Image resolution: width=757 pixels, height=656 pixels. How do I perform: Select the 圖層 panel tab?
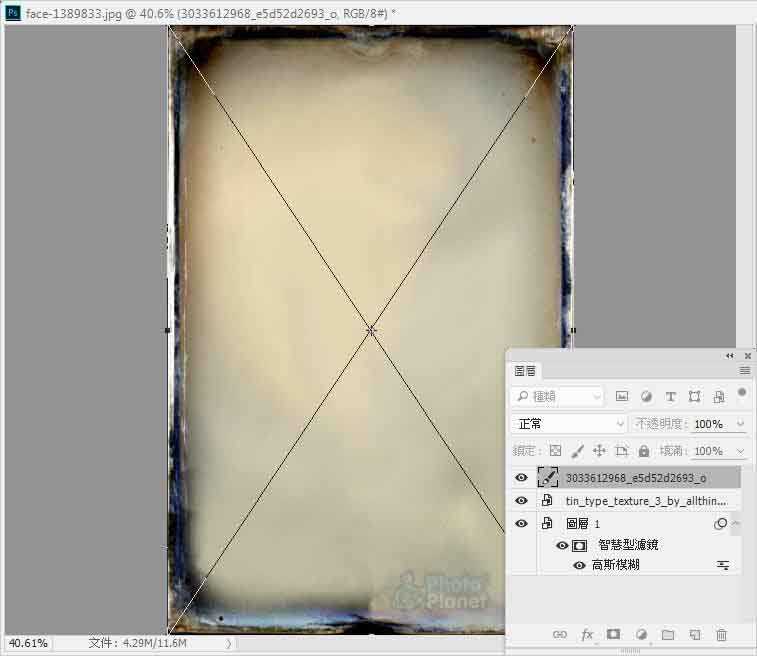(x=525, y=371)
